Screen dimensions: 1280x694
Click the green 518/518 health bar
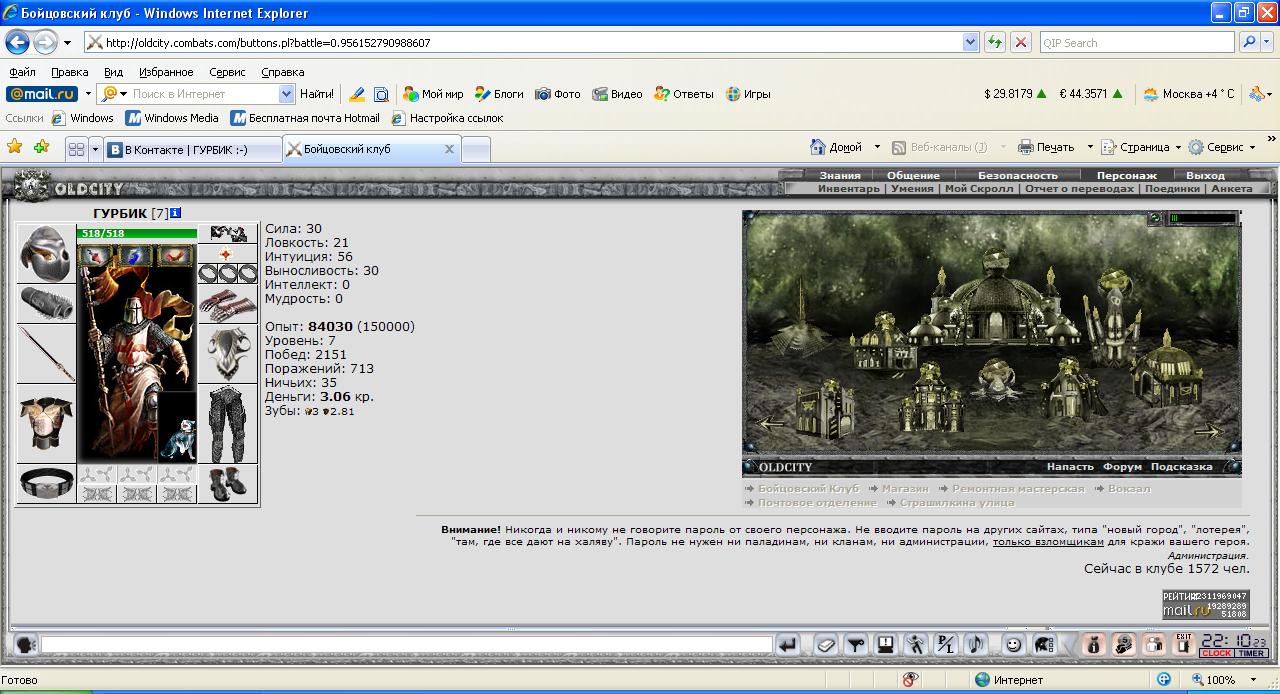tap(138, 233)
